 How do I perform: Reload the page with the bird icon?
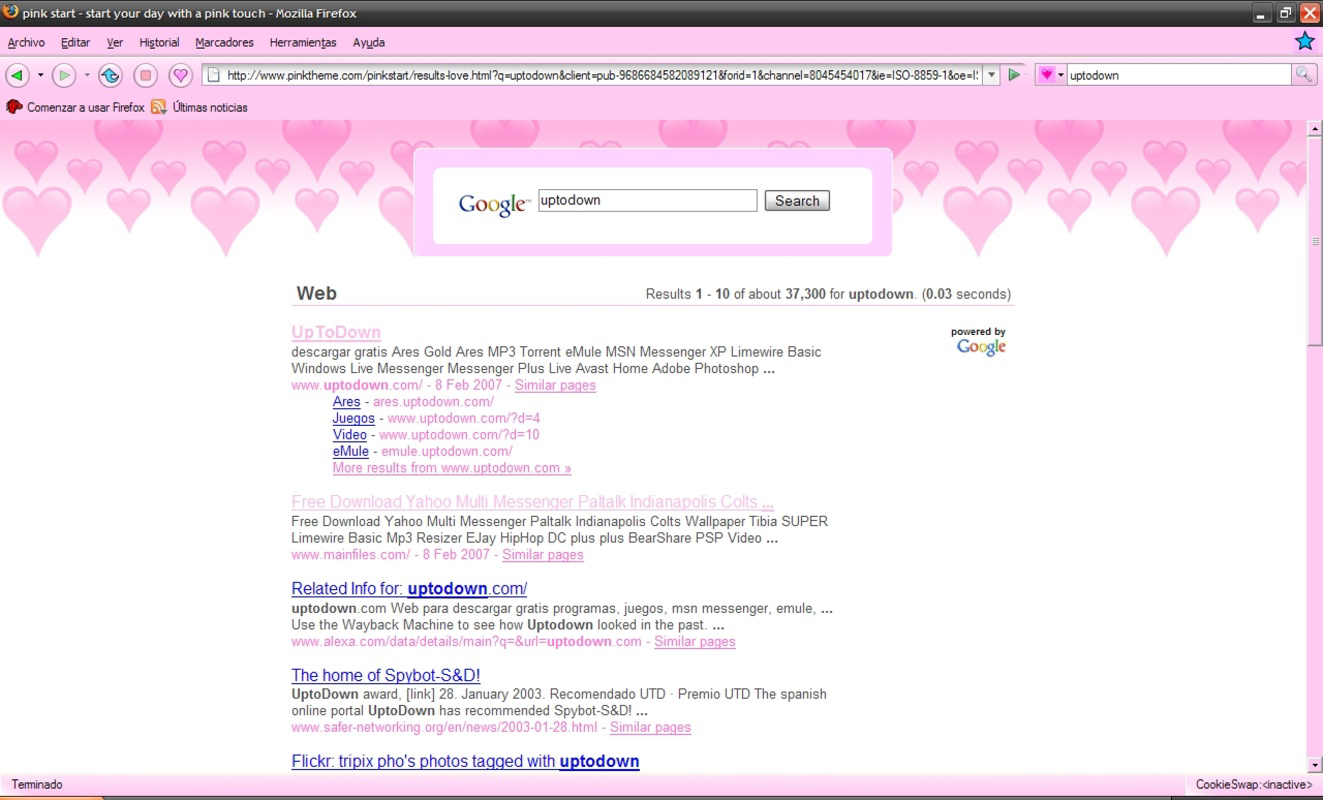click(110, 75)
